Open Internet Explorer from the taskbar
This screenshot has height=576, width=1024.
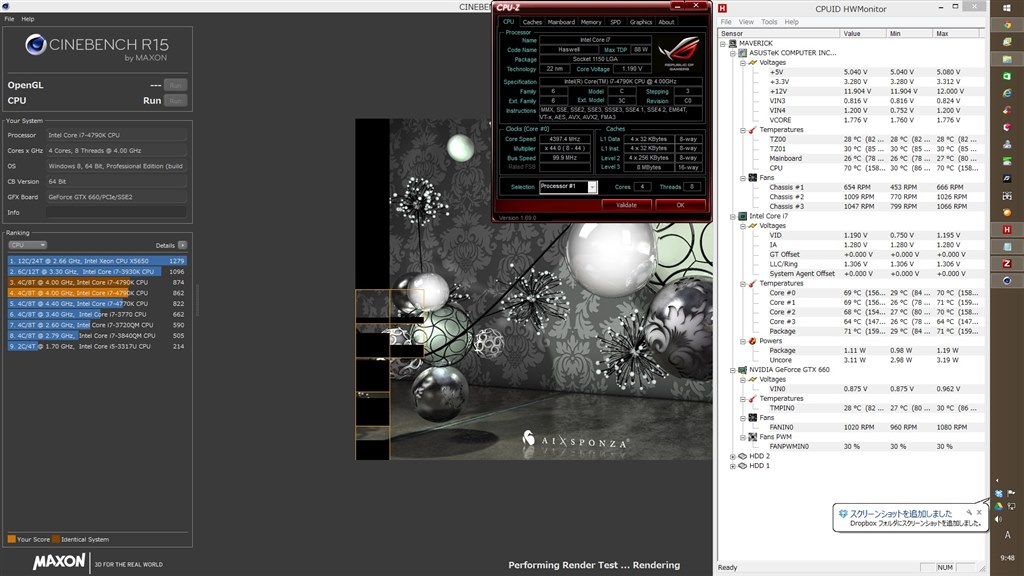tap(1007, 93)
